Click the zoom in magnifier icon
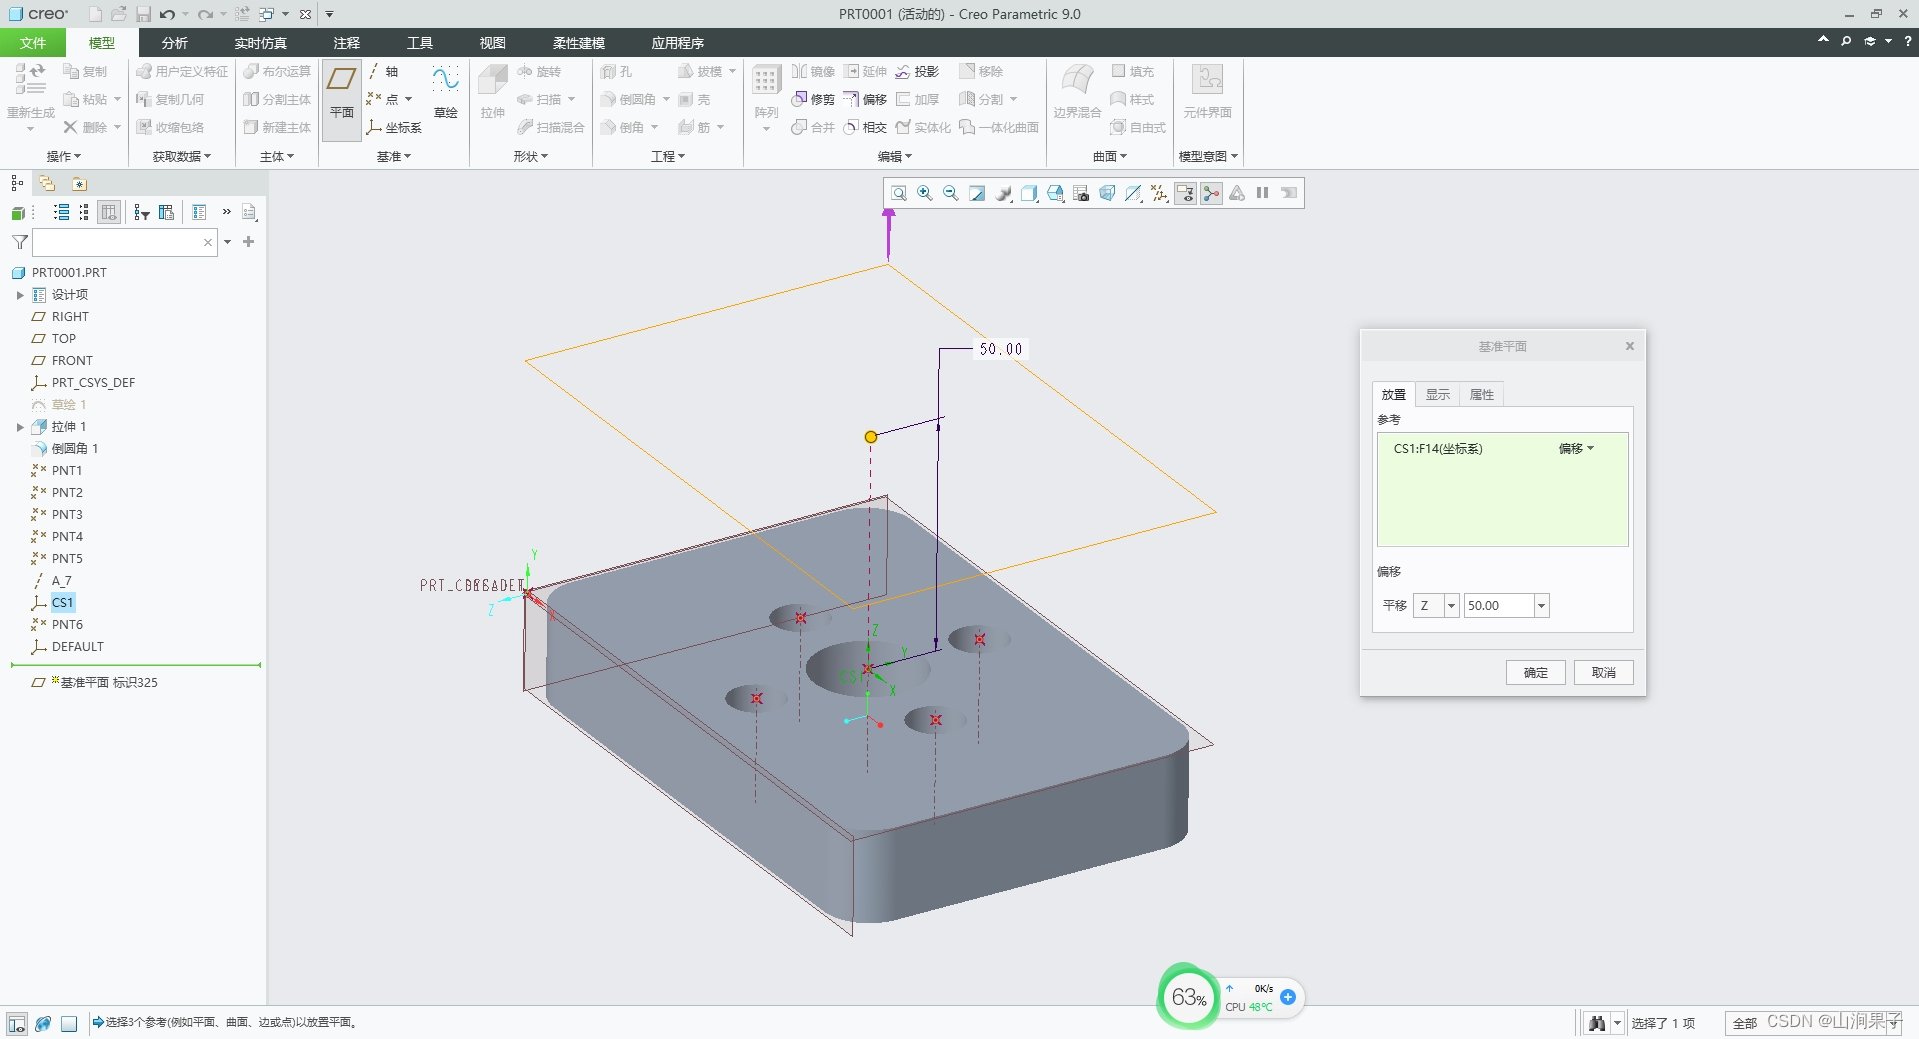This screenshot has height=1039, width=1919. point(925,193)
